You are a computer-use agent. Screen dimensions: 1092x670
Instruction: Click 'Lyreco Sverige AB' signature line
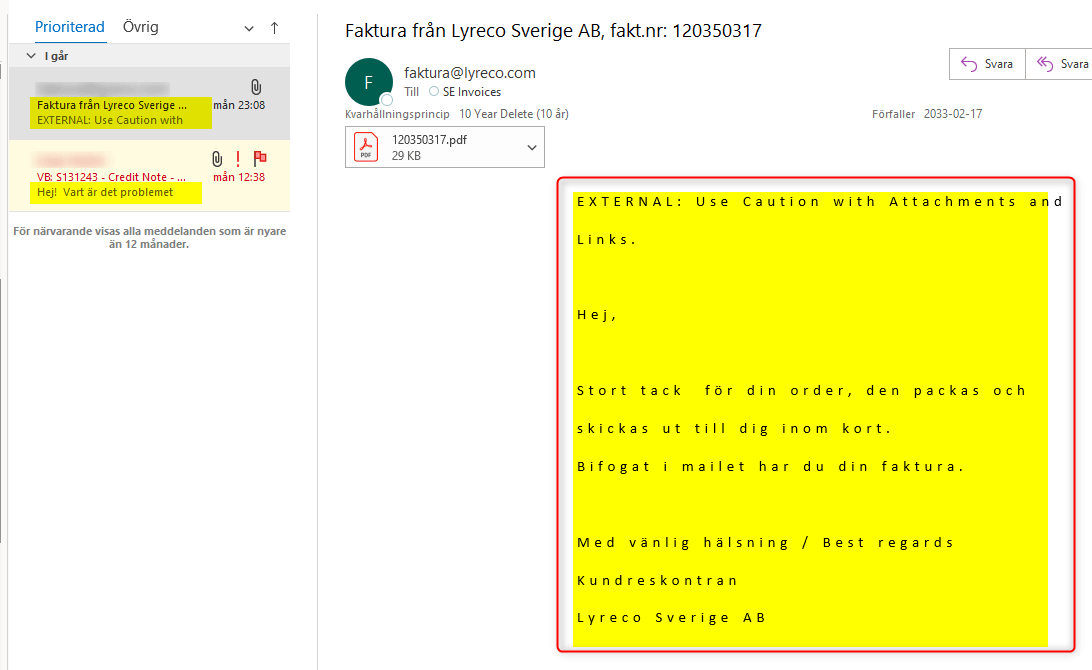(671, 618)
